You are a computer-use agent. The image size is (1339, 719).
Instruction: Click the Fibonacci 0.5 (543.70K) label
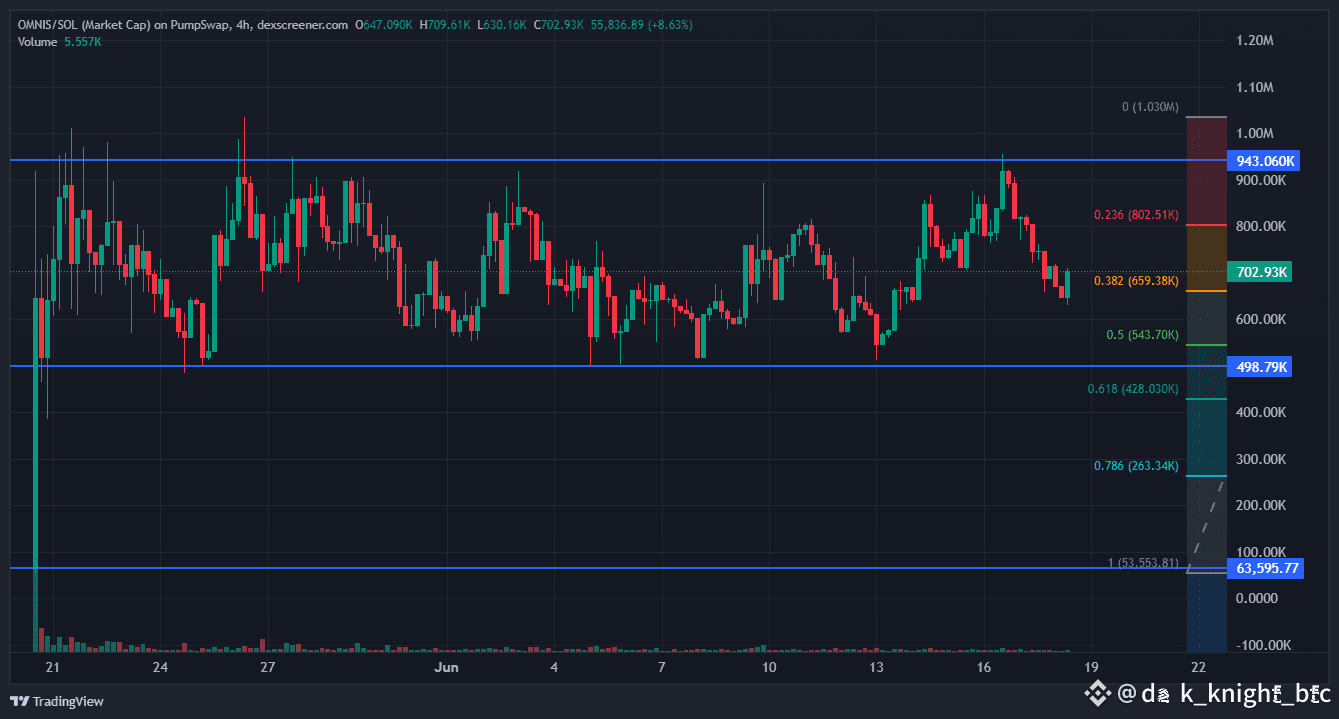tap(1143, 335)
